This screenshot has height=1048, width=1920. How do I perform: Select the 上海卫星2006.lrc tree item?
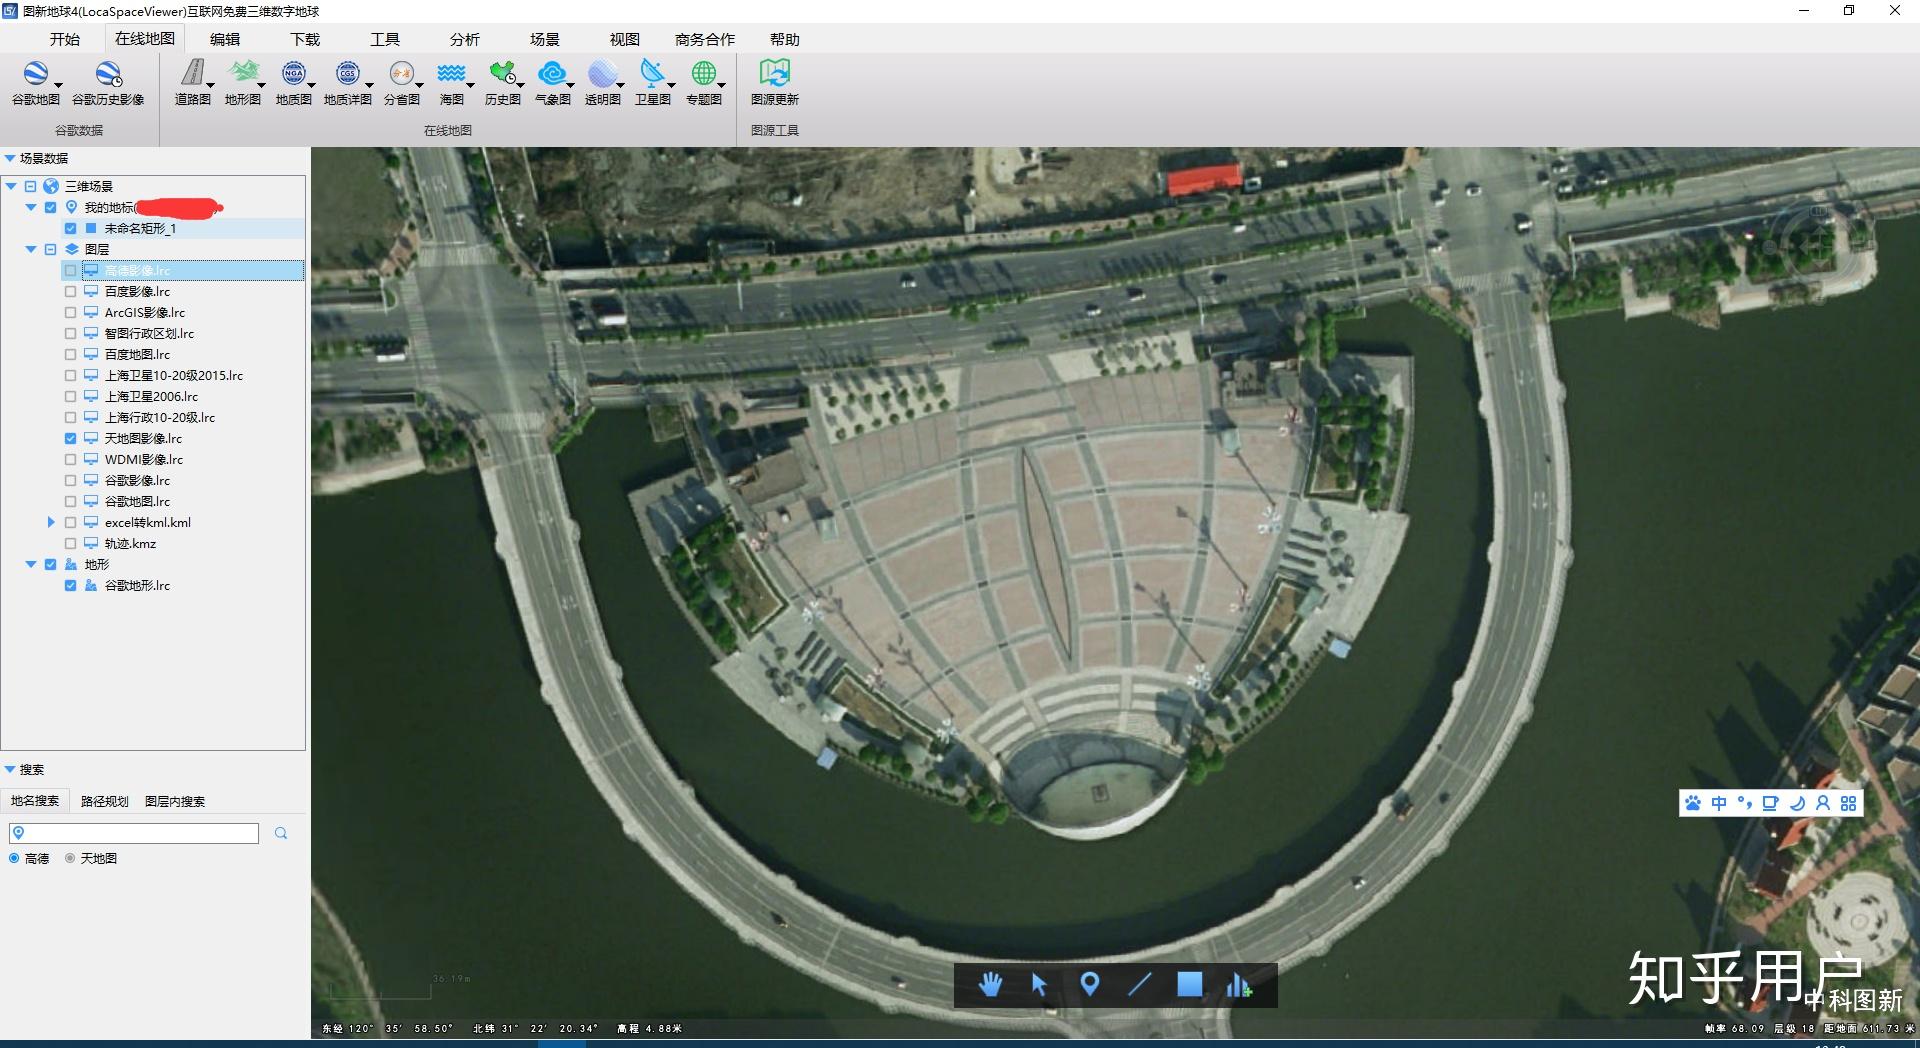click(x=151, y=396)
